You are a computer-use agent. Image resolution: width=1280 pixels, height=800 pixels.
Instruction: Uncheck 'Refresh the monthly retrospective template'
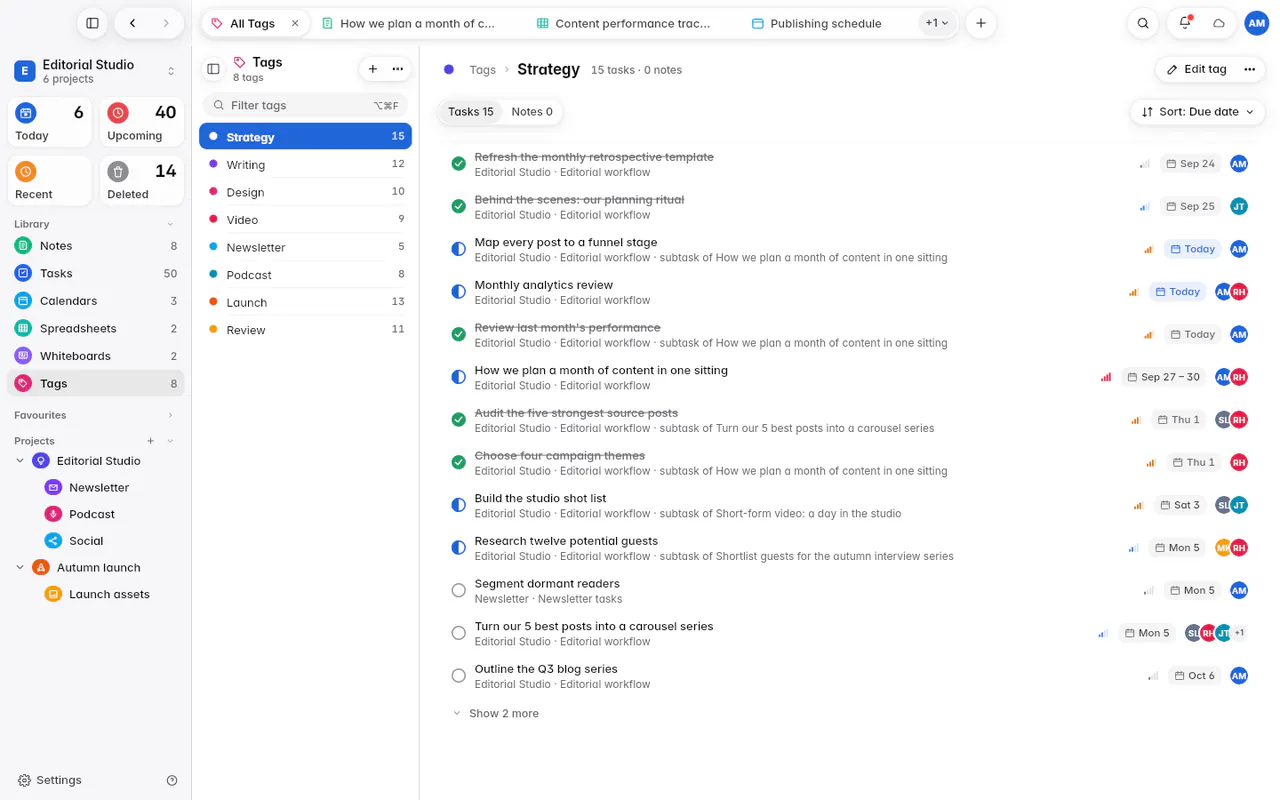tap(459, 164)
